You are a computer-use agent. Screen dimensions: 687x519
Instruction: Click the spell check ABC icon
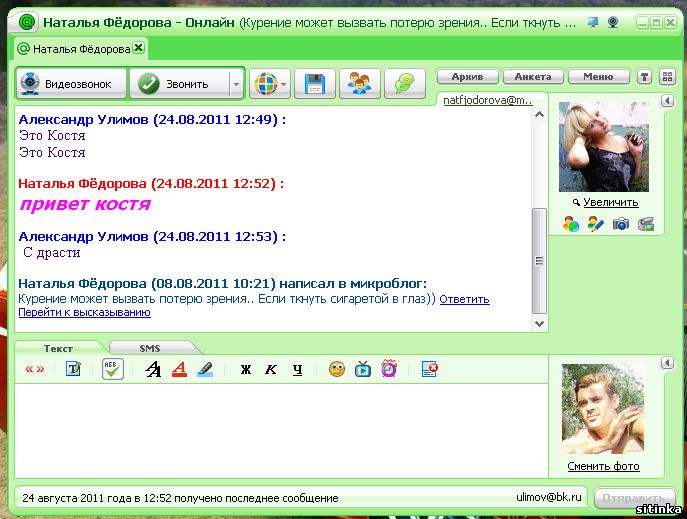pyautogui.click(x=113, y=369)
